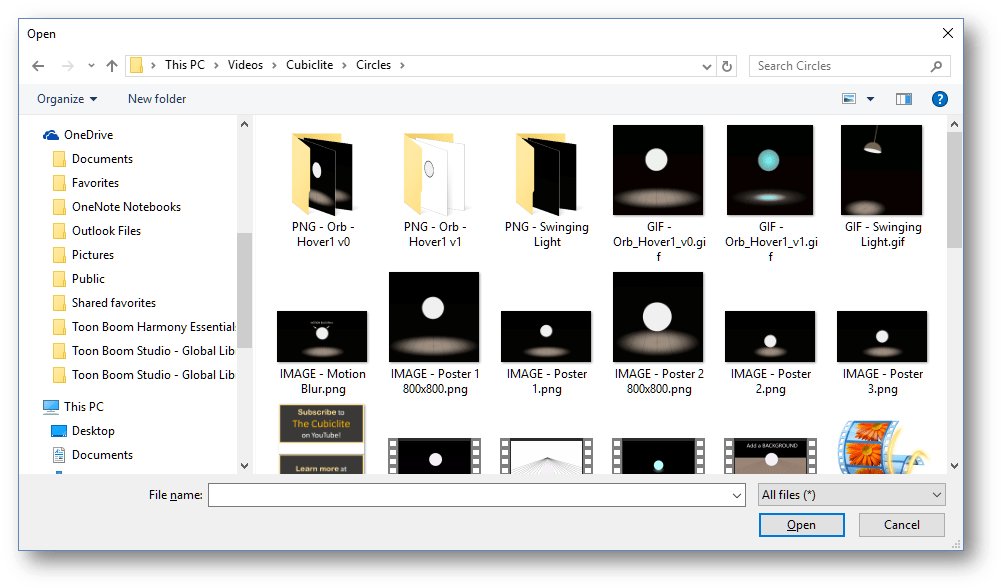Select the GIF - Swinging Light.gif thumbnail
1001x588 pixels.
coord(881,170)
